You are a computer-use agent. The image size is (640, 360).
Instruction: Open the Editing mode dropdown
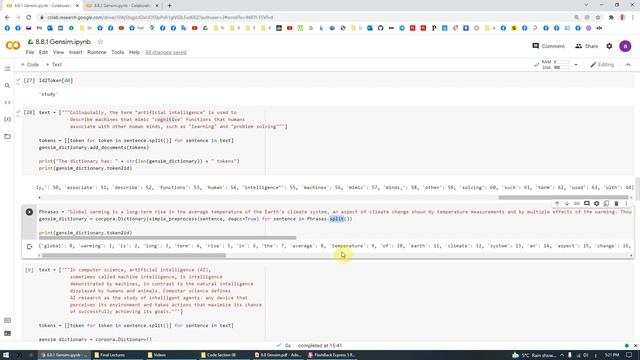click(602, 64)
